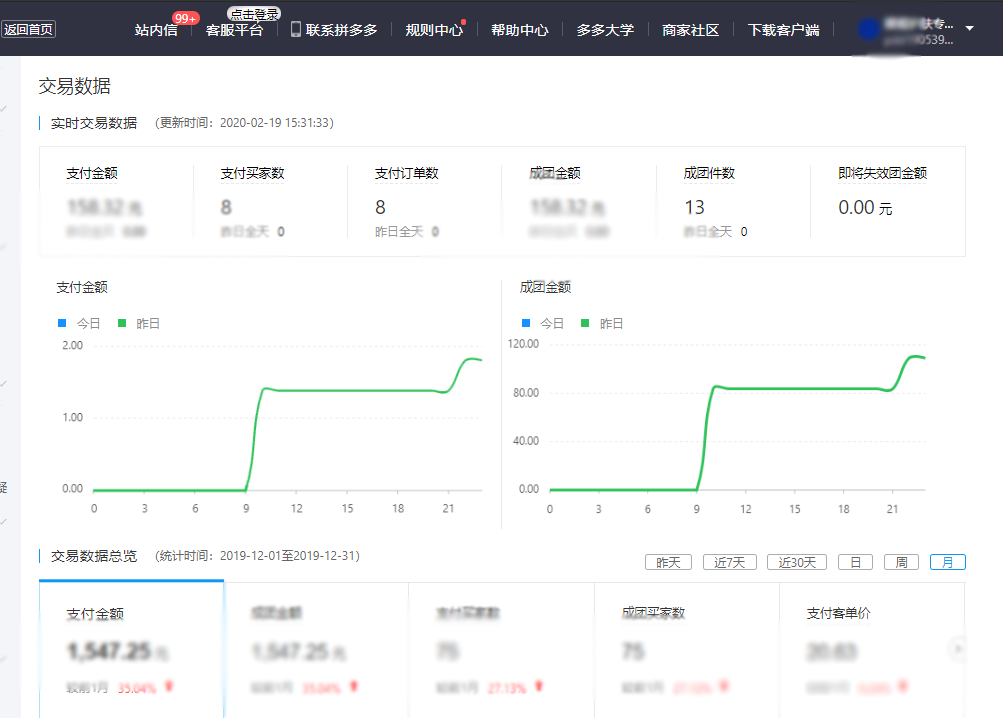The height and width of the screenshot is (718, 1003).
Task: Open 规则中心 rules center
Action: tap(434, 30)
